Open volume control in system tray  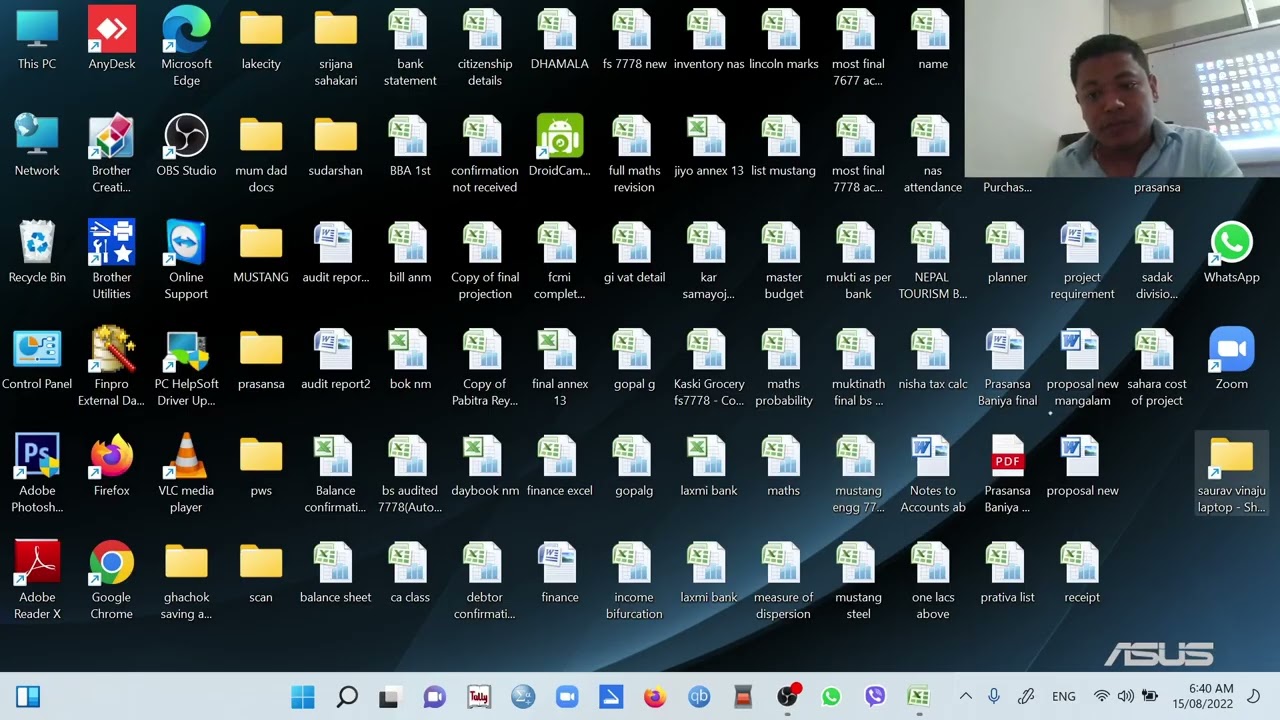click(x=1126, y=696)
